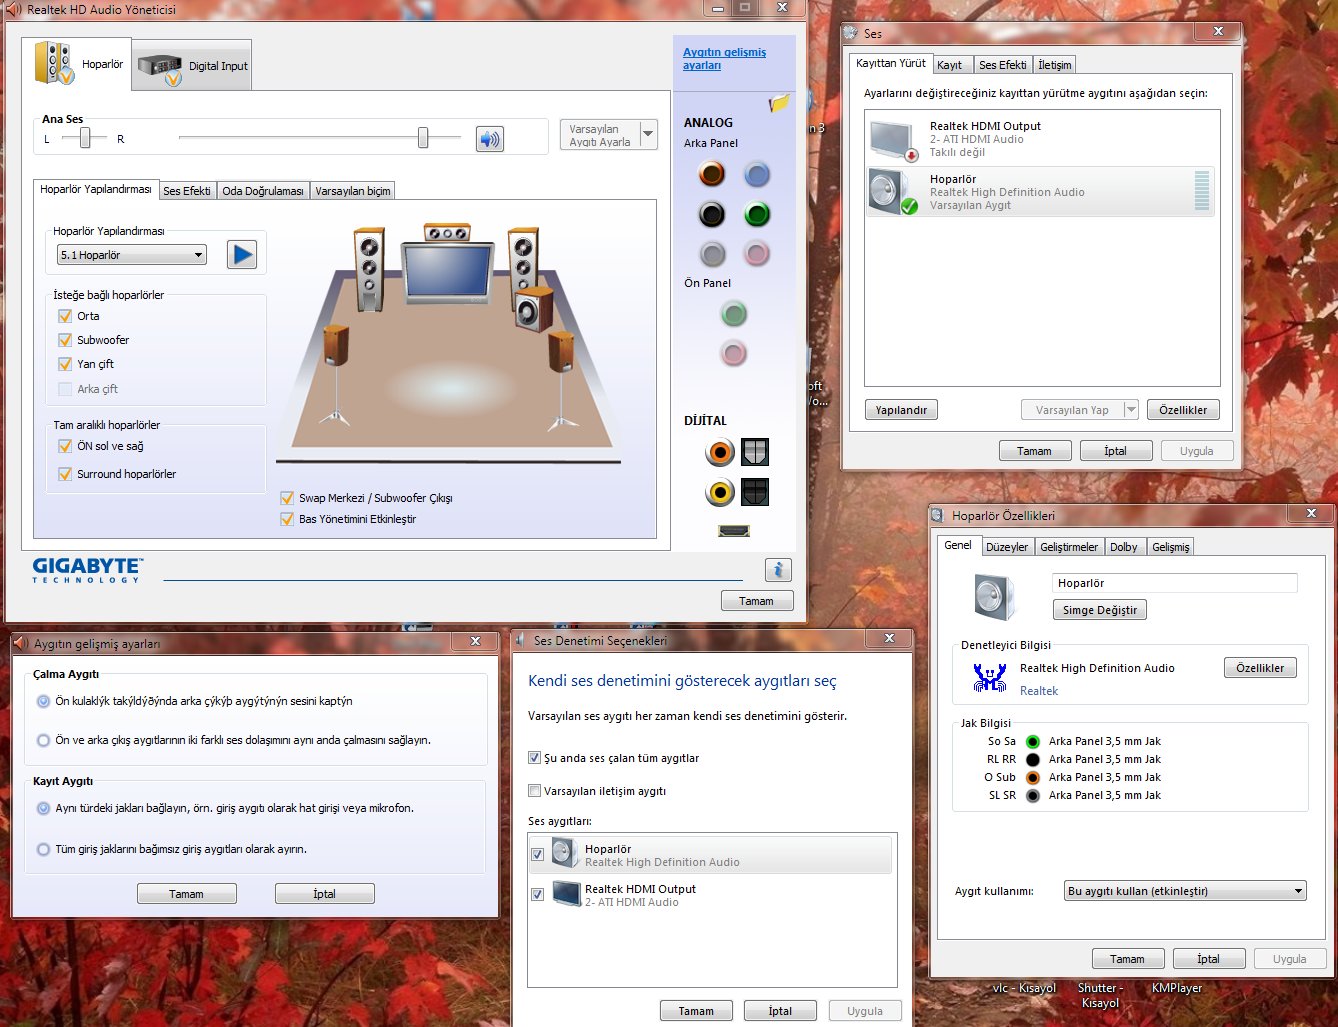The height and width of the screenshot is (1027, 1338).
Task: Click the mute speaker icon beside volume slider
Action: 489,139
